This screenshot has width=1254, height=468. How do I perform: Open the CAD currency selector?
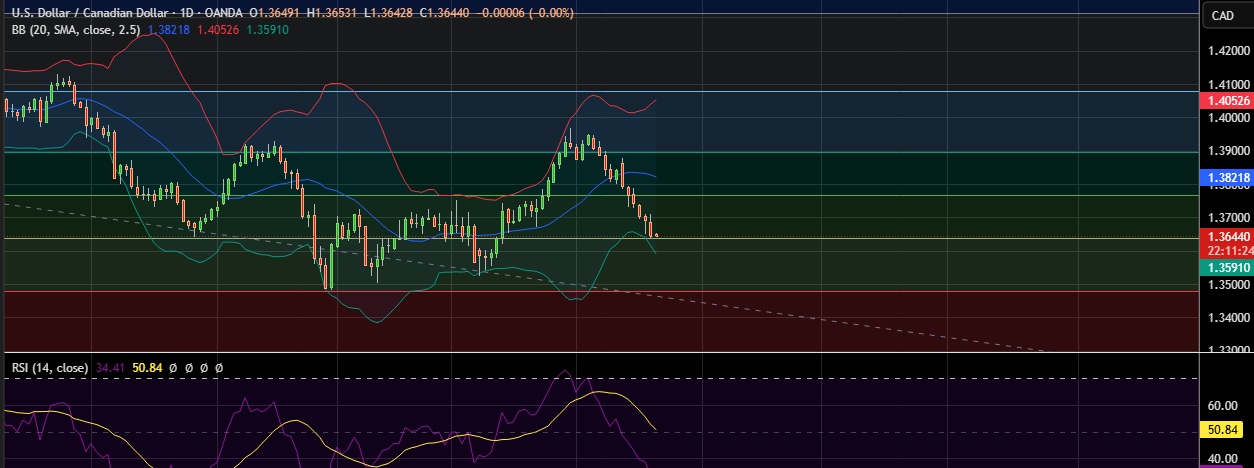pyautogui.click(x=1223, y=15)
